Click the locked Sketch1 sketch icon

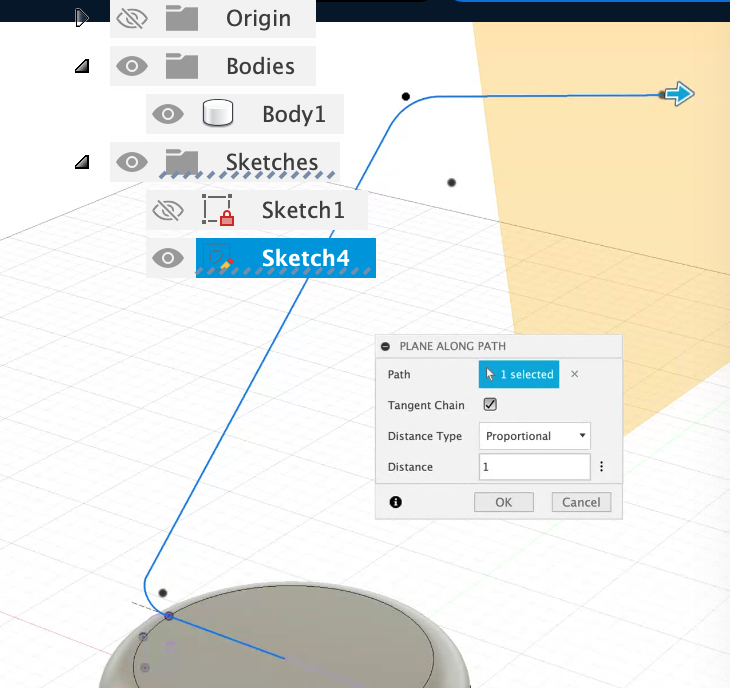(217, 209)
